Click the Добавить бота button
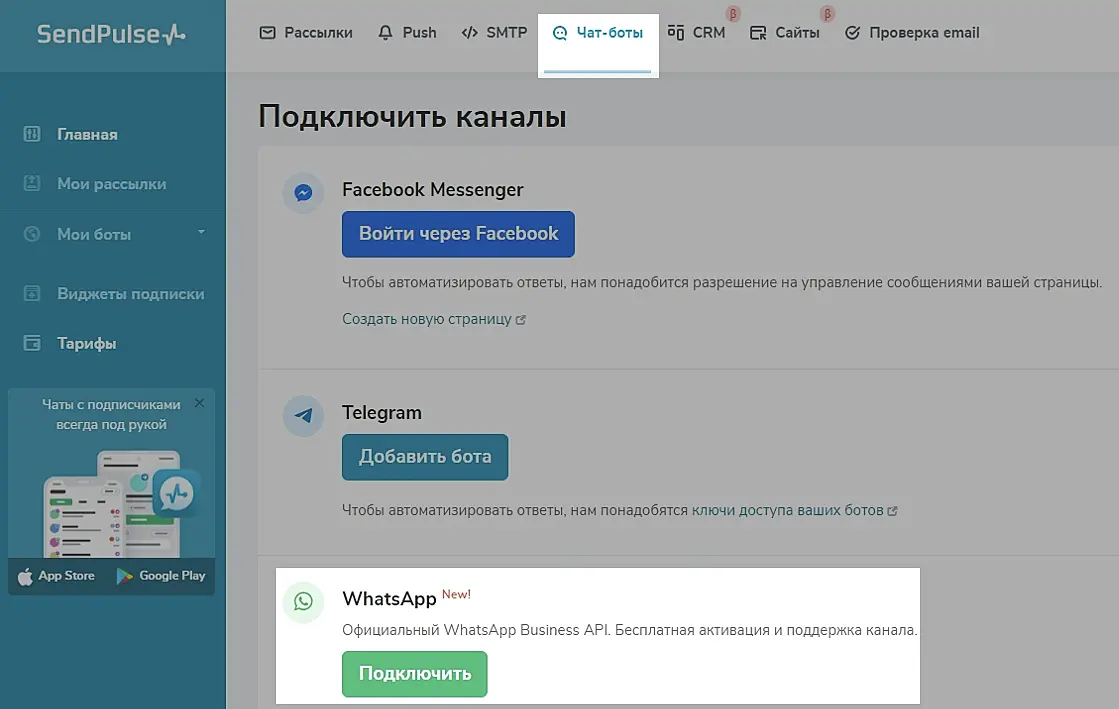1119x709 pixels. coord(425,457)
